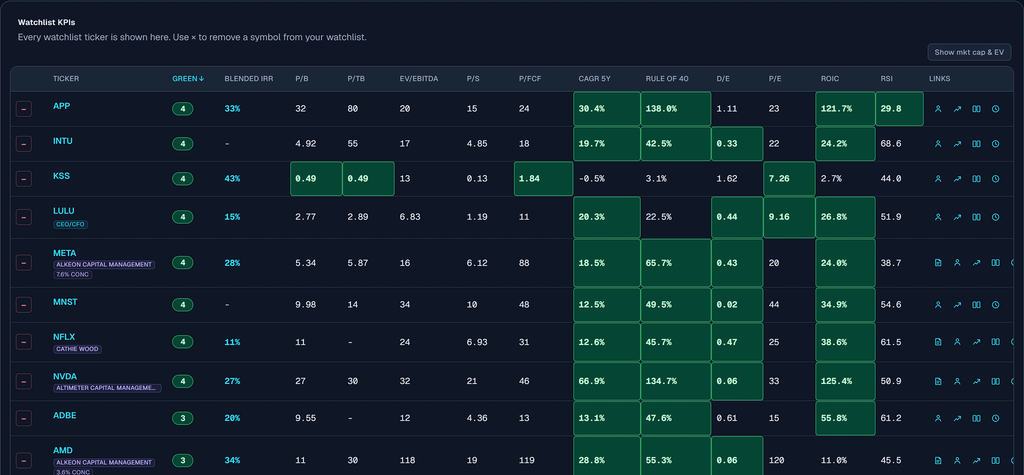Image resolution: width=1024 pixels, height=475 pixels.
Task: Click the 121.7% ROIC cell for APP
Action: point(845,109)
